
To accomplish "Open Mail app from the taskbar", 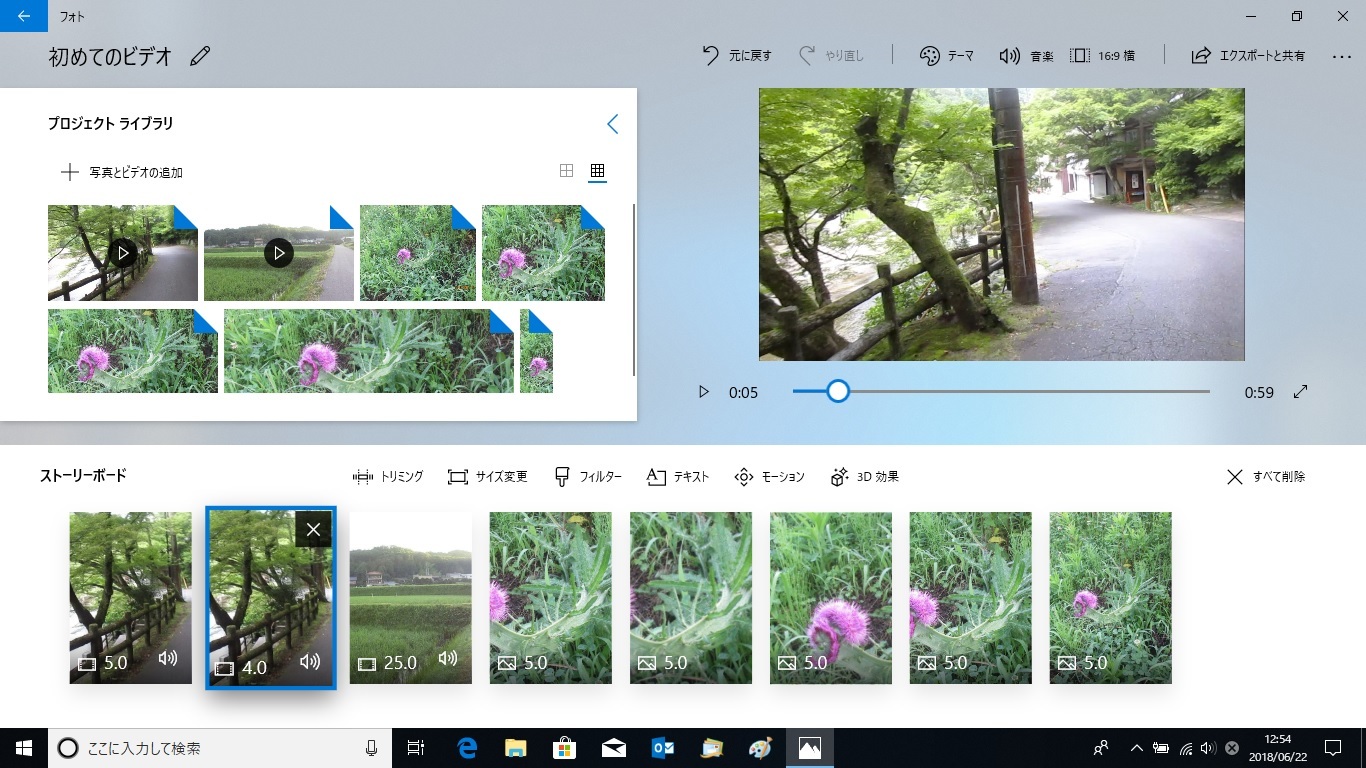I will [x=614, y=748].
